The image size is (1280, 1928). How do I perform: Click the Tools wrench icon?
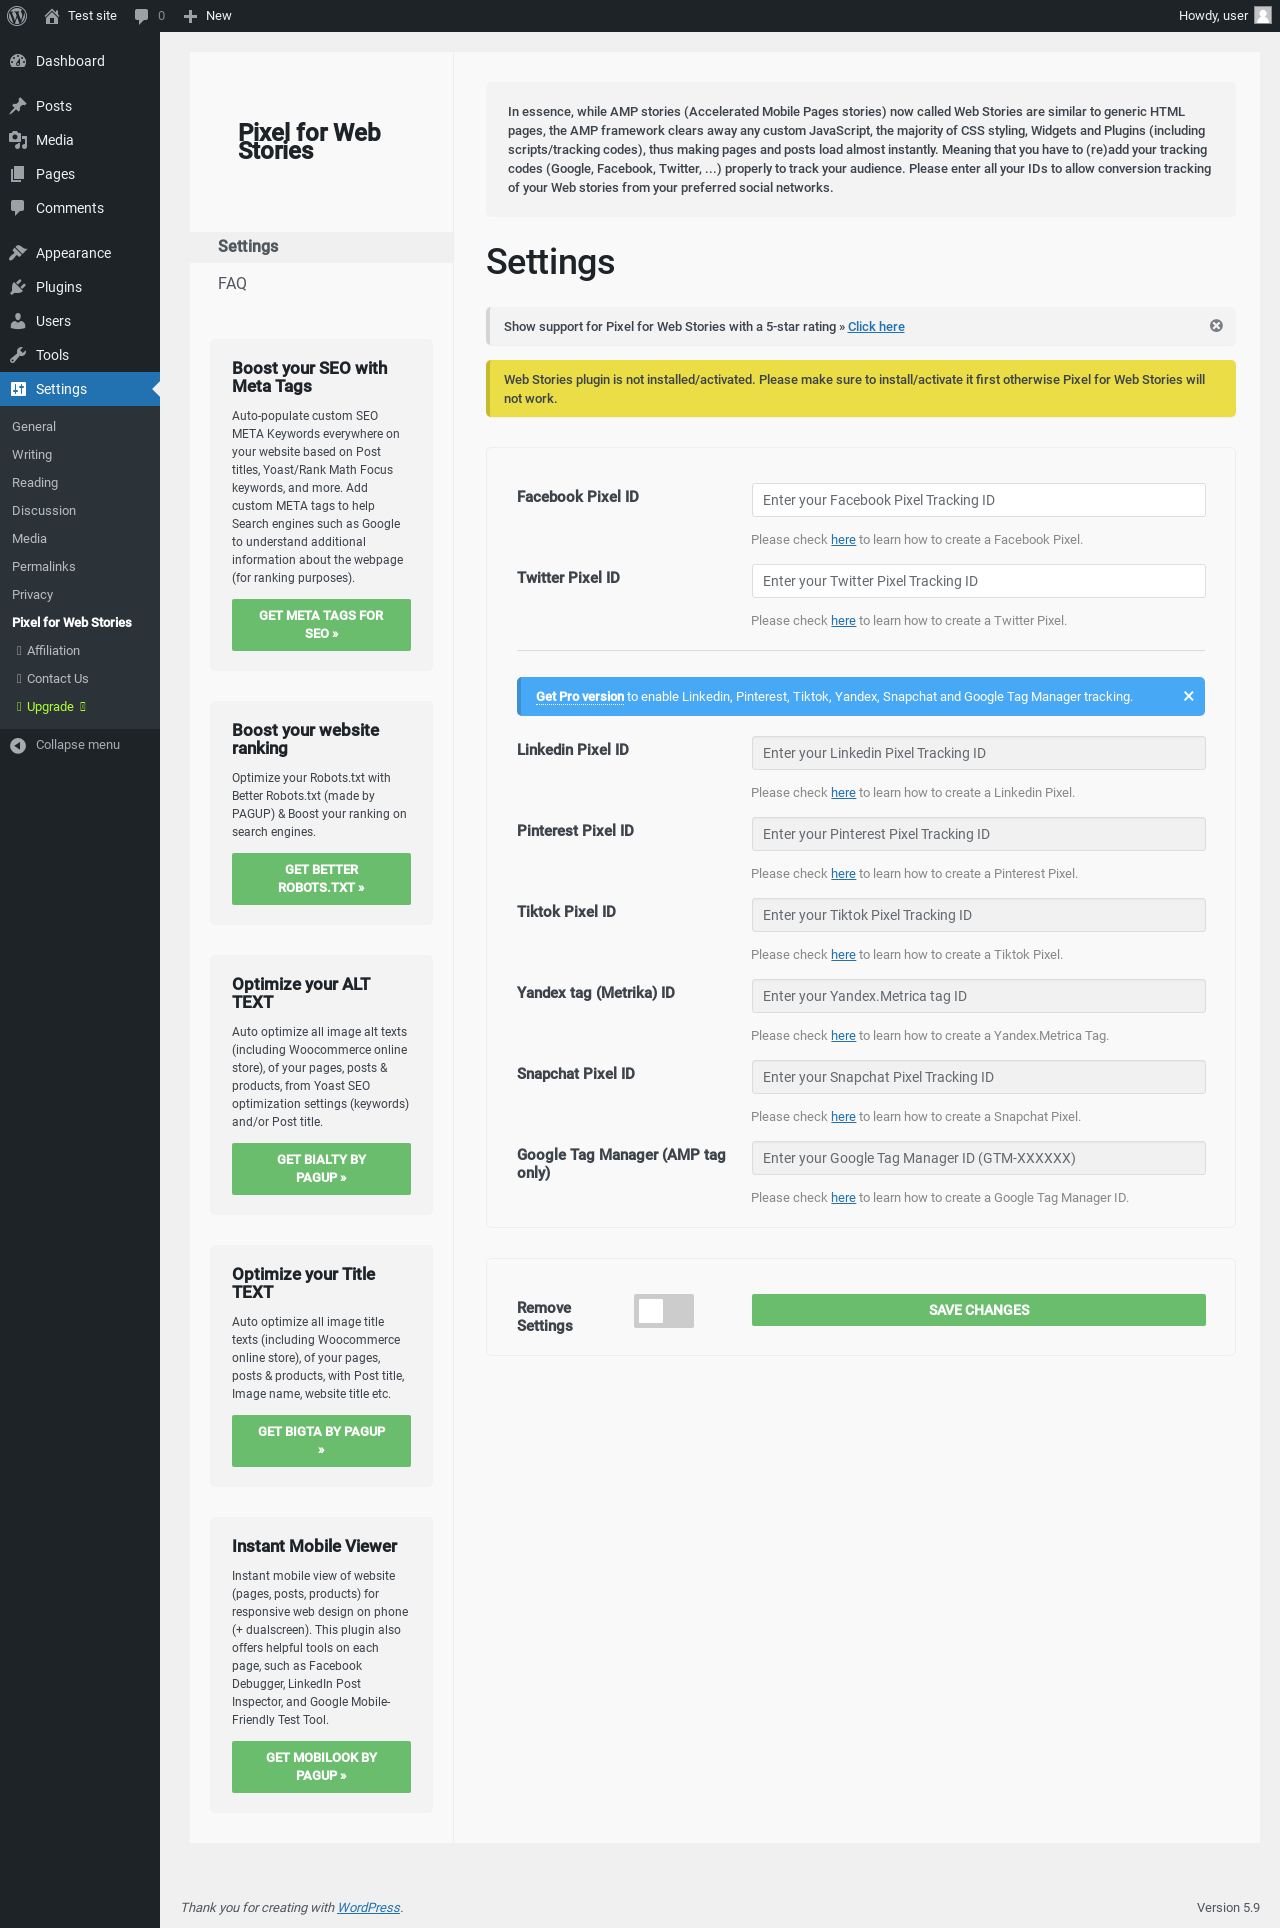(18, 355)
